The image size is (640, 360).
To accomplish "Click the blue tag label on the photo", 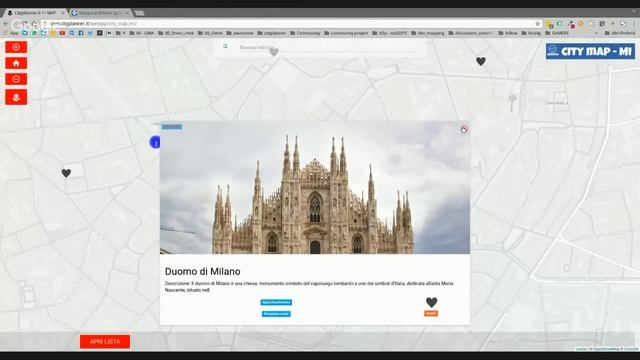I will [171, 127].
